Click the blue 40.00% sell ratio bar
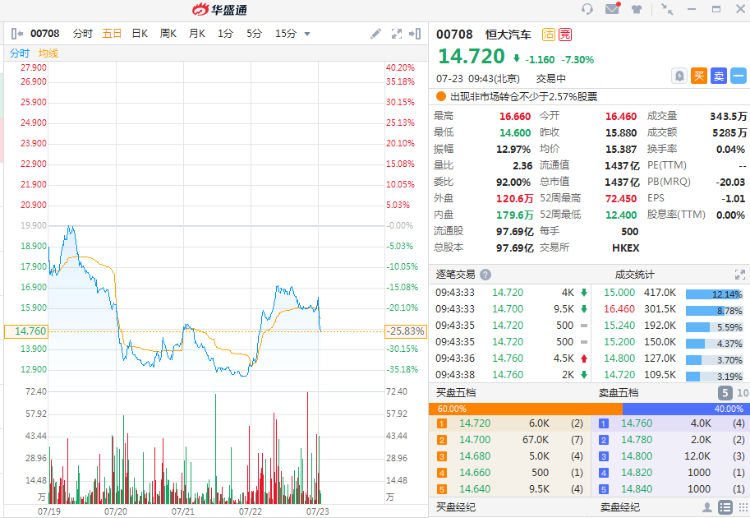Viewport: 750px width, 518px height. point(686,409)
